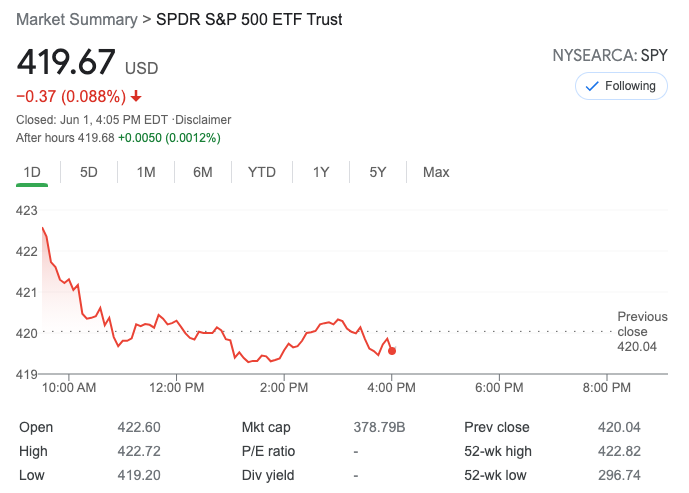The height and width of the screenshot is (493, 689).
Task: Show the Max time range
Action: [436, 172]
